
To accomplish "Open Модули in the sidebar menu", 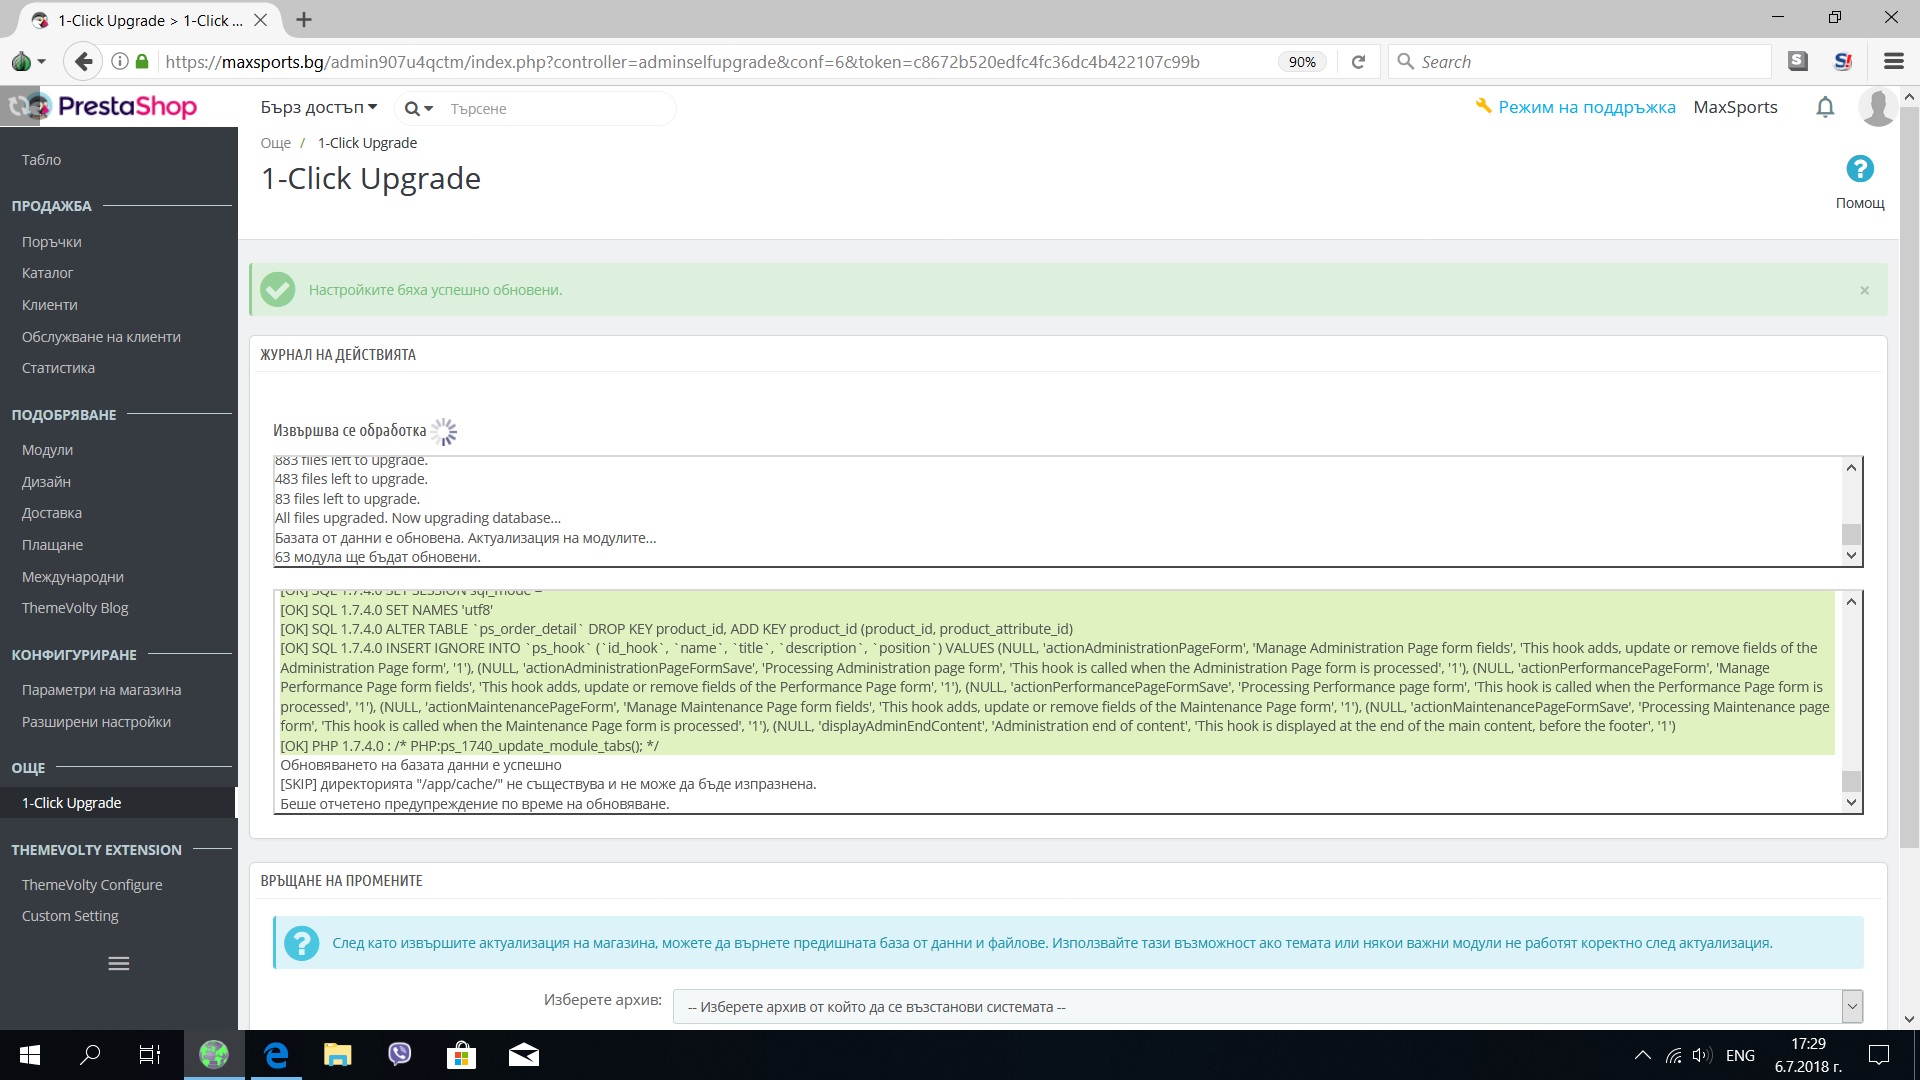I will (x=47, y=450).
